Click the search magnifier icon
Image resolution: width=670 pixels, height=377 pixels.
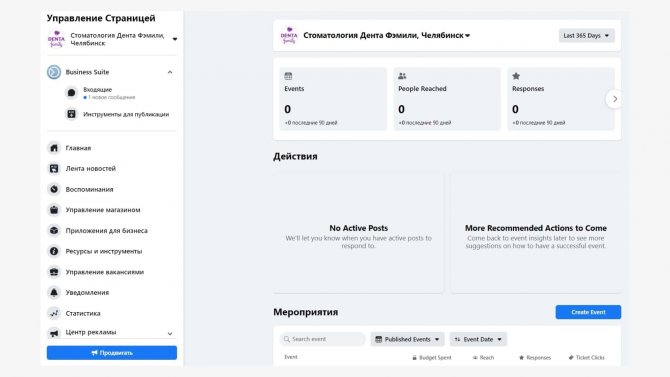[x=287, y=339]
